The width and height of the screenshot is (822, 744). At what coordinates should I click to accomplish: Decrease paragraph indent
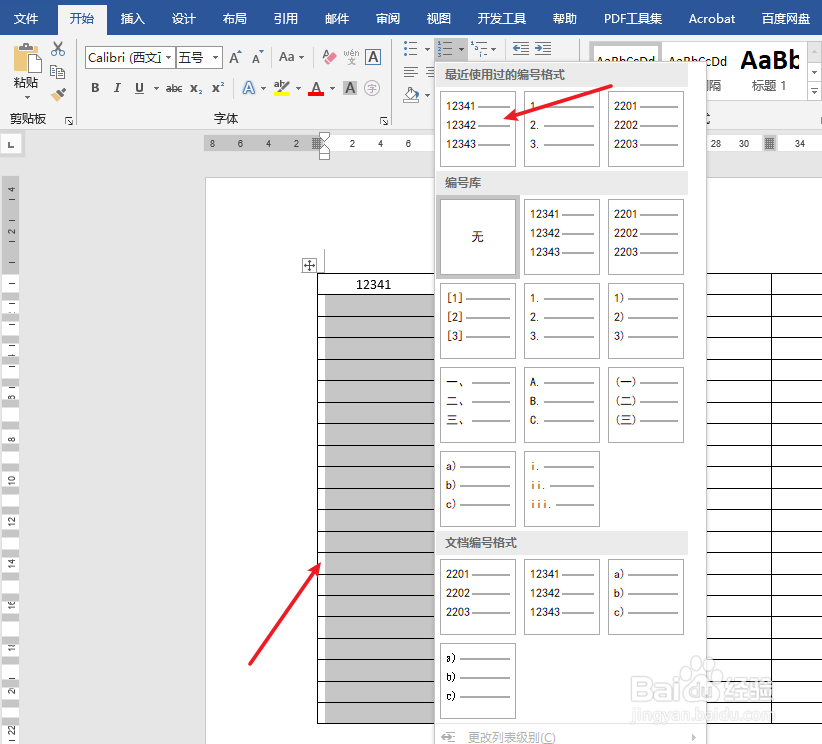coord(521,49)
